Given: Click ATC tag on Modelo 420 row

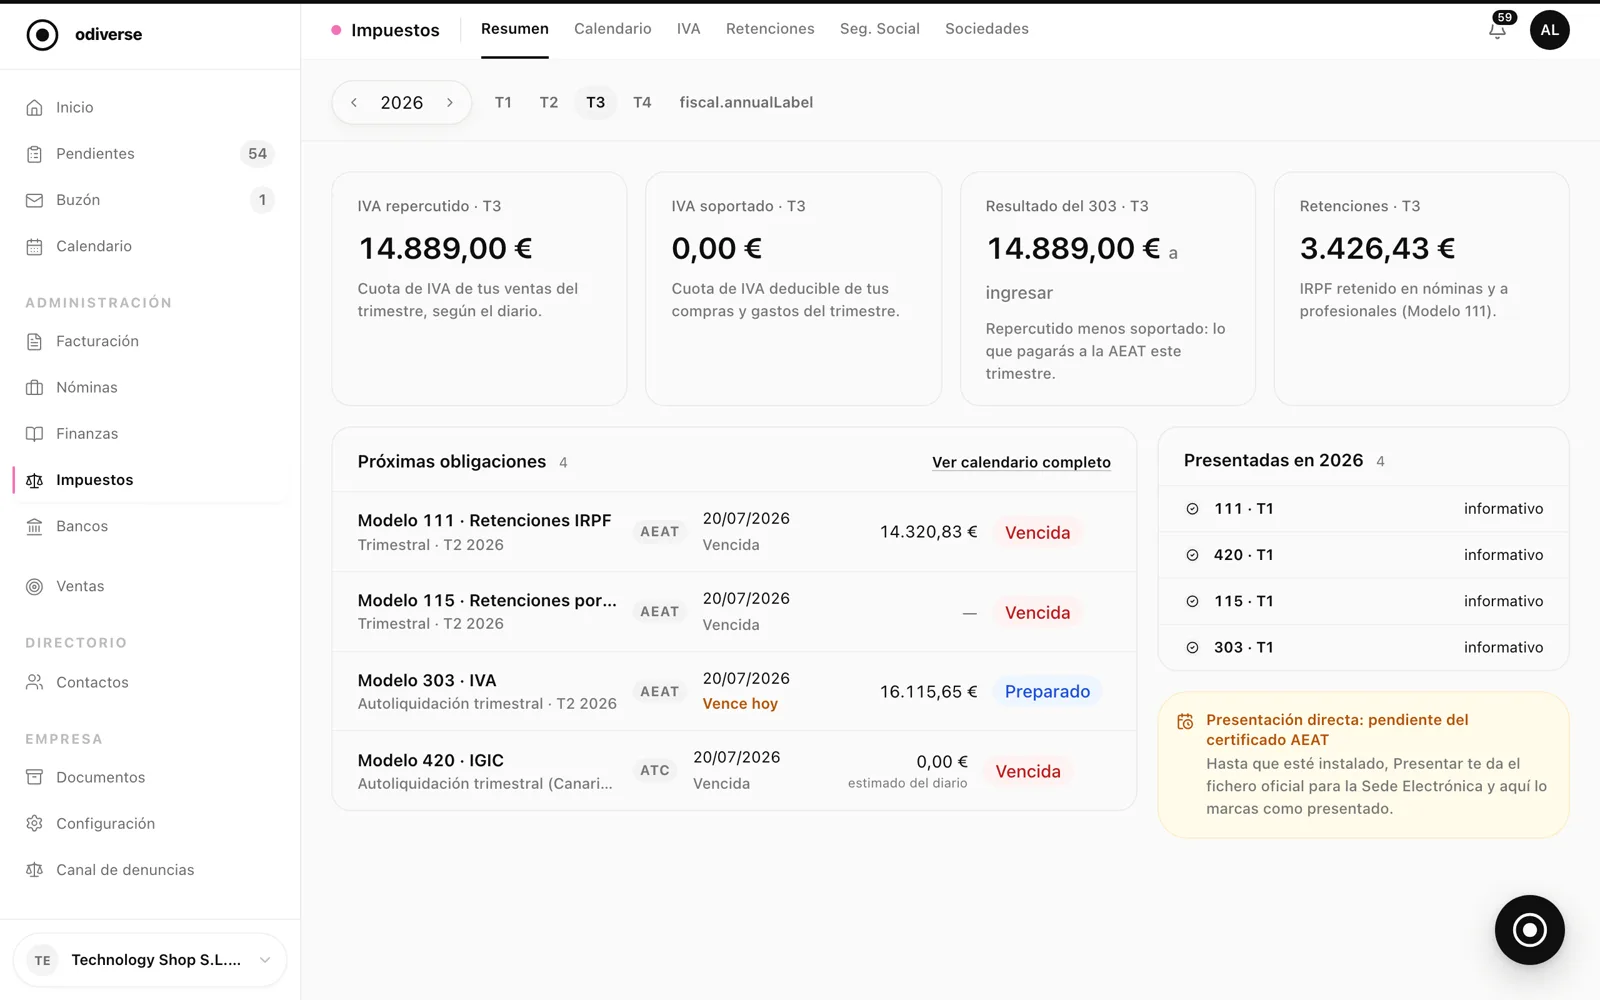Looking at the screenshot, I should tap(655, 770).
